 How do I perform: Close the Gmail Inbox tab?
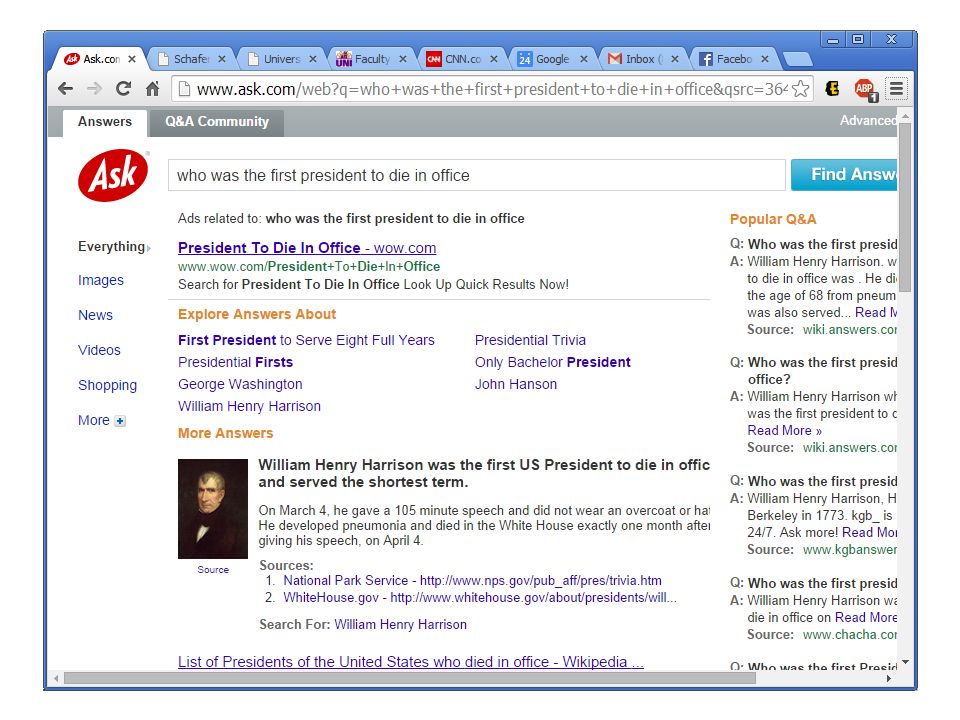[x=674, y=59]
